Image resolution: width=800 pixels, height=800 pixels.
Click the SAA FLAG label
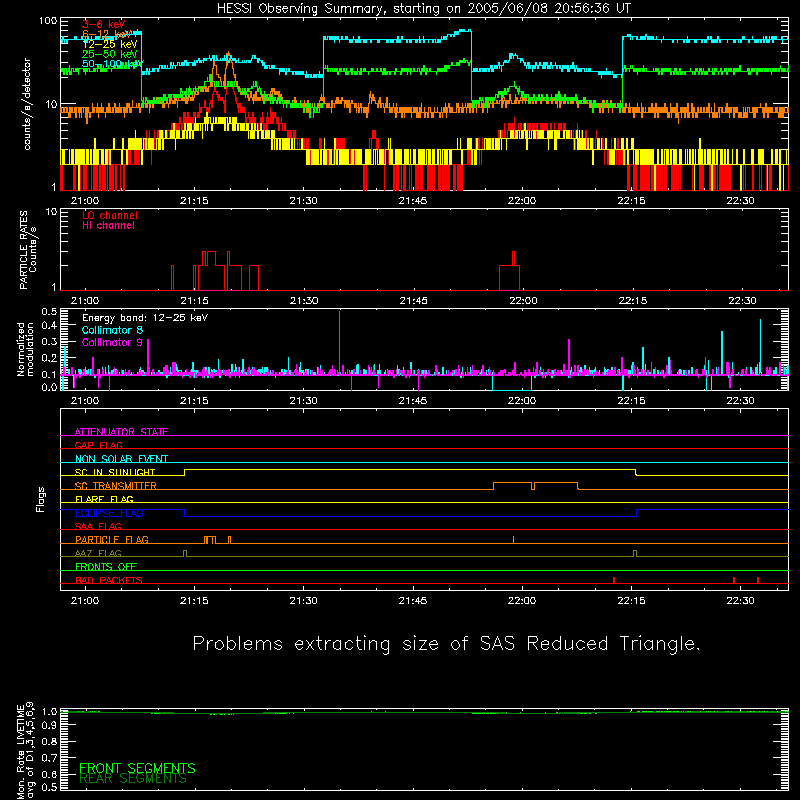[x=98, y=526]
